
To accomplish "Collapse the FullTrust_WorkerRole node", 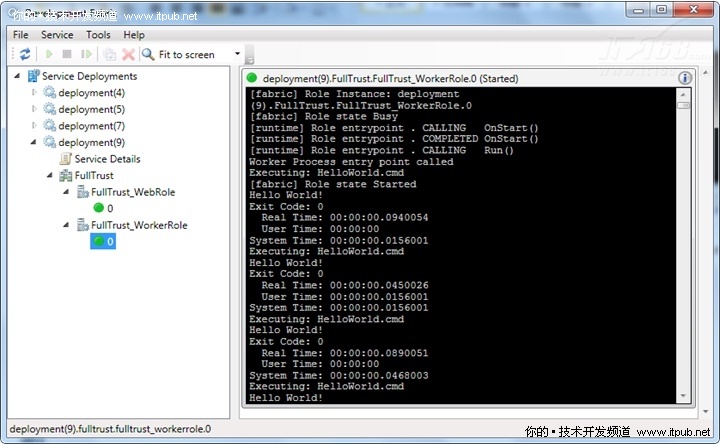I will point(67,225).
